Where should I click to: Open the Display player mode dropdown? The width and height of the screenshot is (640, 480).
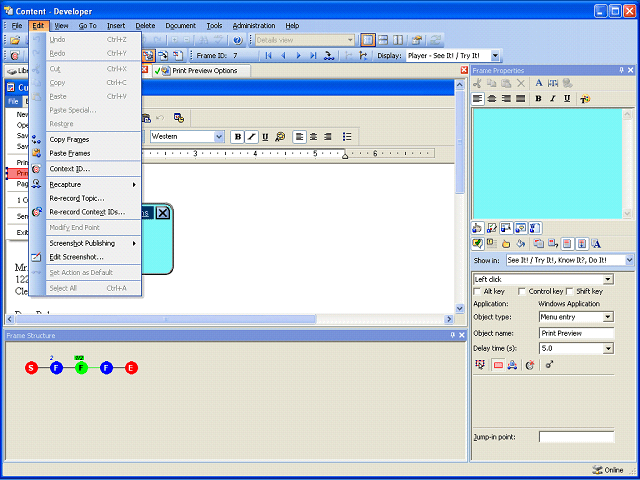(x=495, y=56)
